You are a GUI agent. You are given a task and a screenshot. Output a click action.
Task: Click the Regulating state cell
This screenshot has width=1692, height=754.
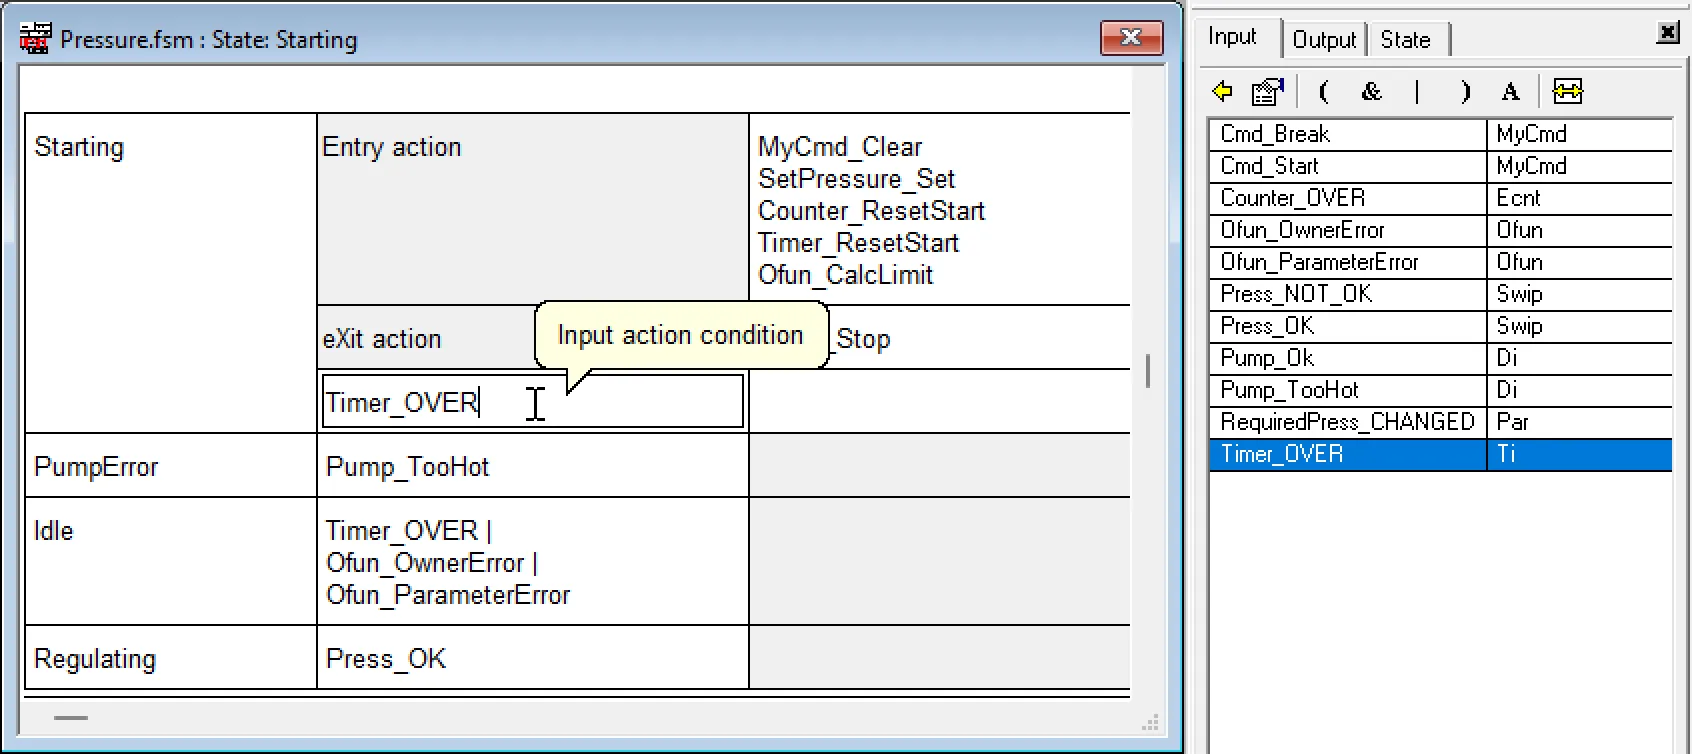click(x=171, y=658)
